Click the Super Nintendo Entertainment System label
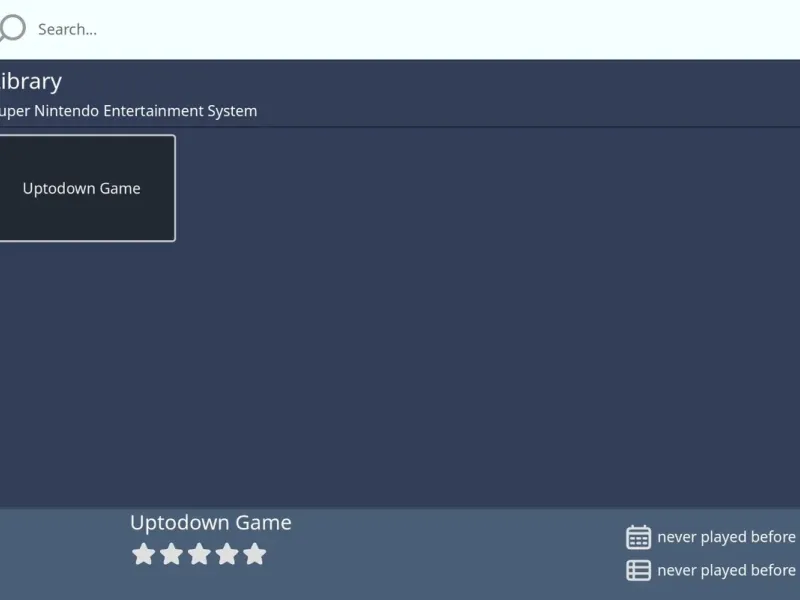Screen dimensions: 800x600 pyautogui.click(x=128, y=111)
